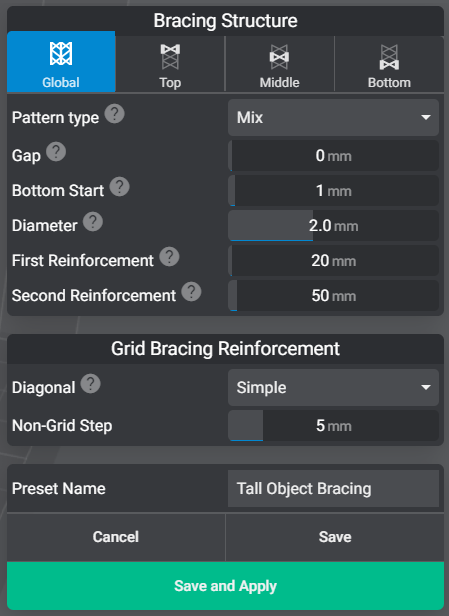Viewport: 449px width, 616px height.
Task: Select the Global bracing tab icon
Action: (61, 53)
